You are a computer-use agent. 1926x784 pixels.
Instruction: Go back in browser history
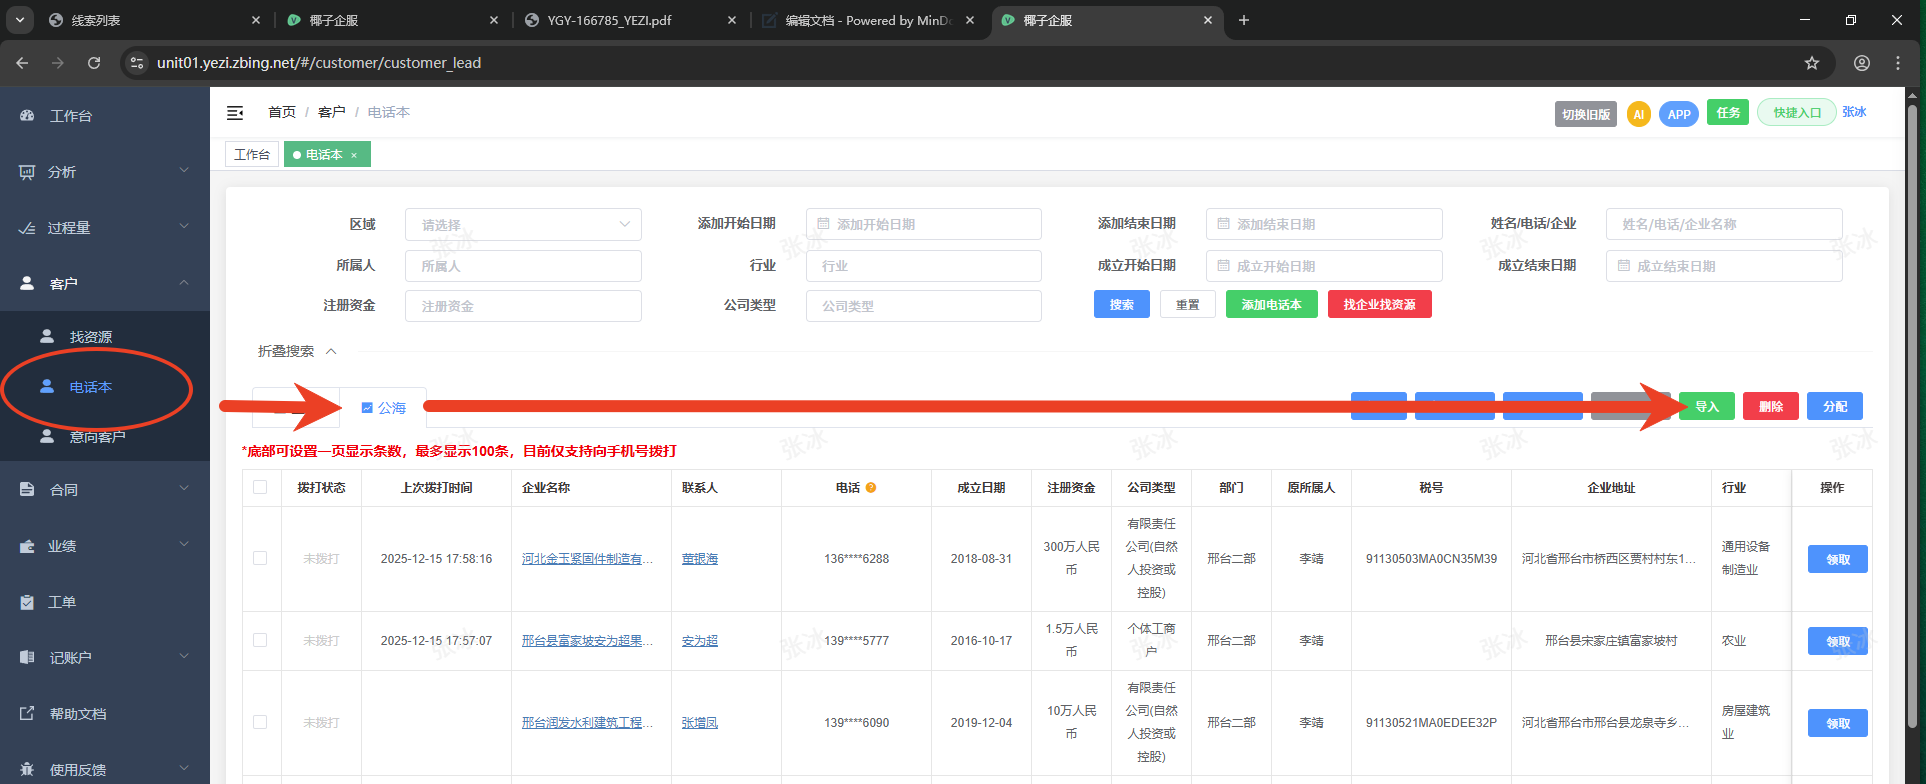(x=22, y=63)
